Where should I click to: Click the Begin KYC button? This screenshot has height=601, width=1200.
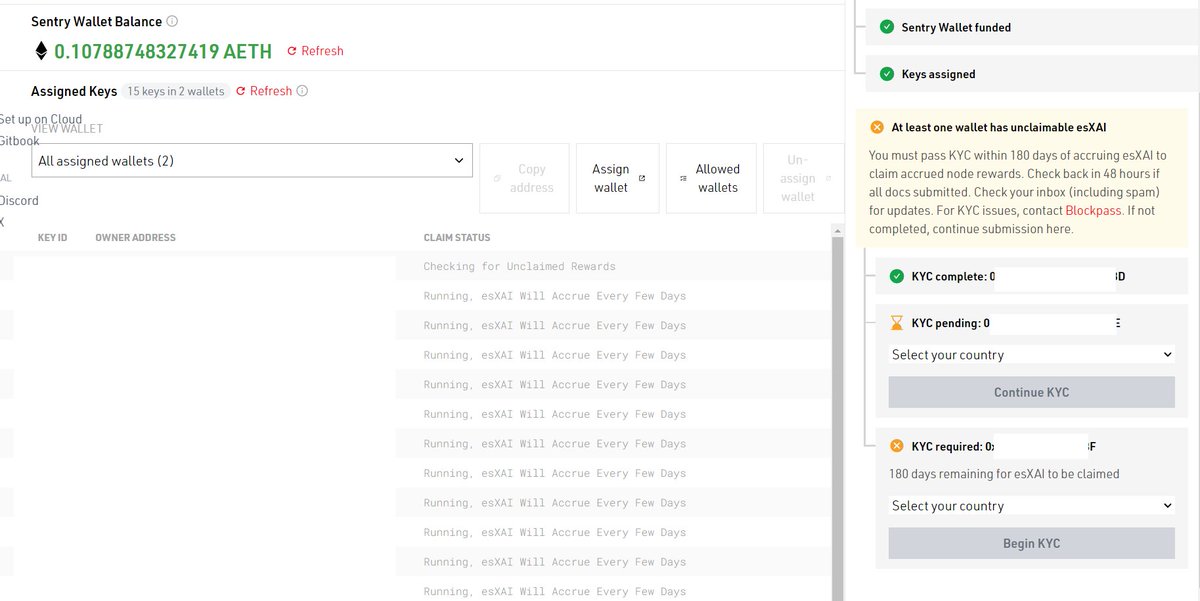pos(1031,543)
